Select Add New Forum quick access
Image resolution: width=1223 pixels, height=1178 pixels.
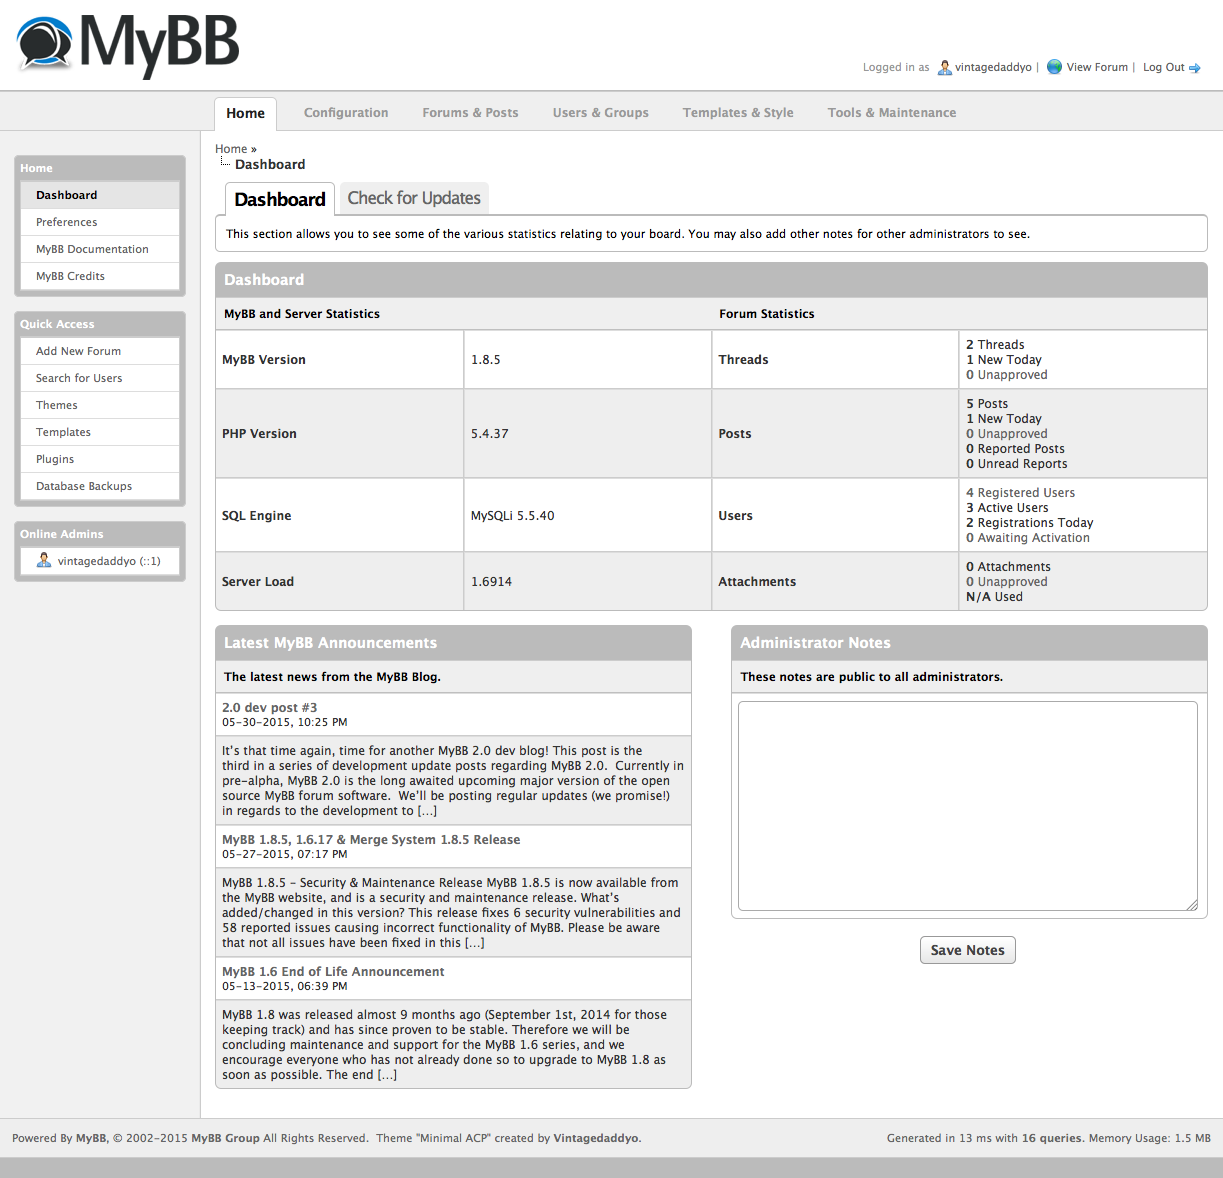point(78,351)
